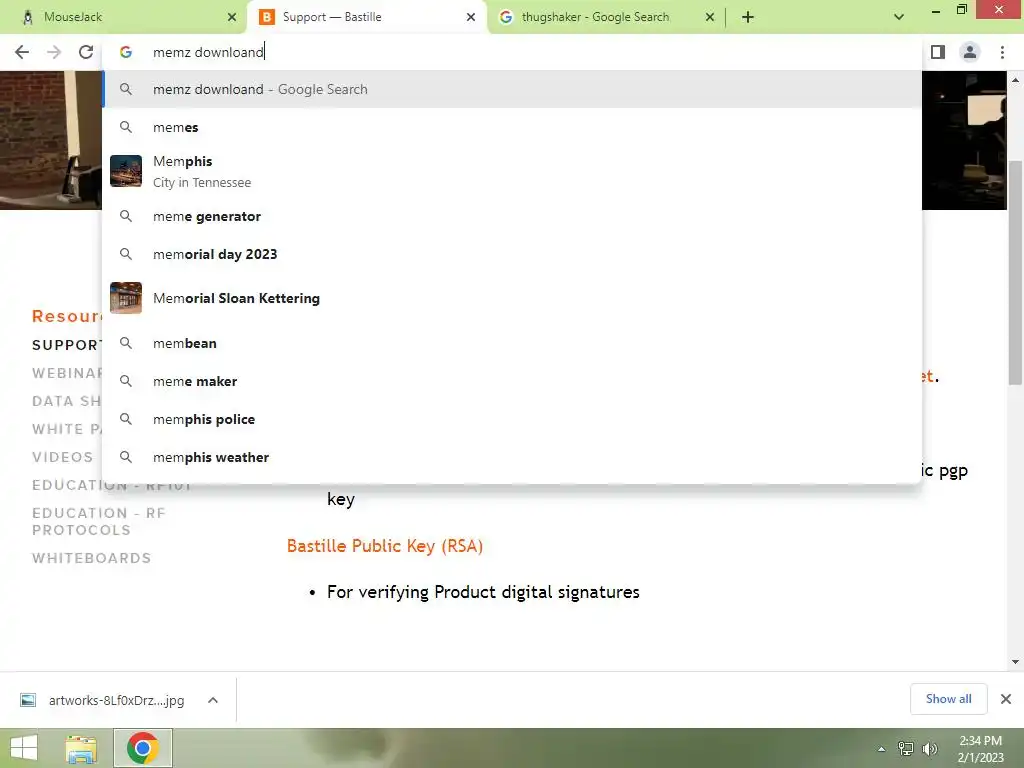Image resolution: width=1024 pixels, height=768 pixels.
Task: Click the Chrome taskbar icon
Action: (143, 748)
